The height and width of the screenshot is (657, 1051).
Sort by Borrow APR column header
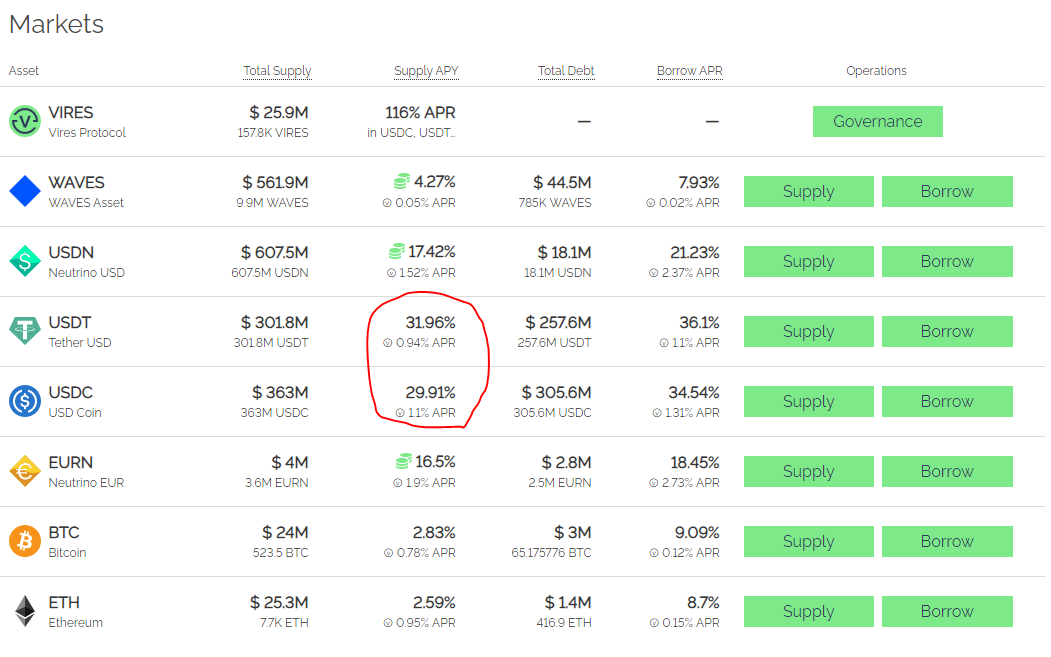pos(690,71)
